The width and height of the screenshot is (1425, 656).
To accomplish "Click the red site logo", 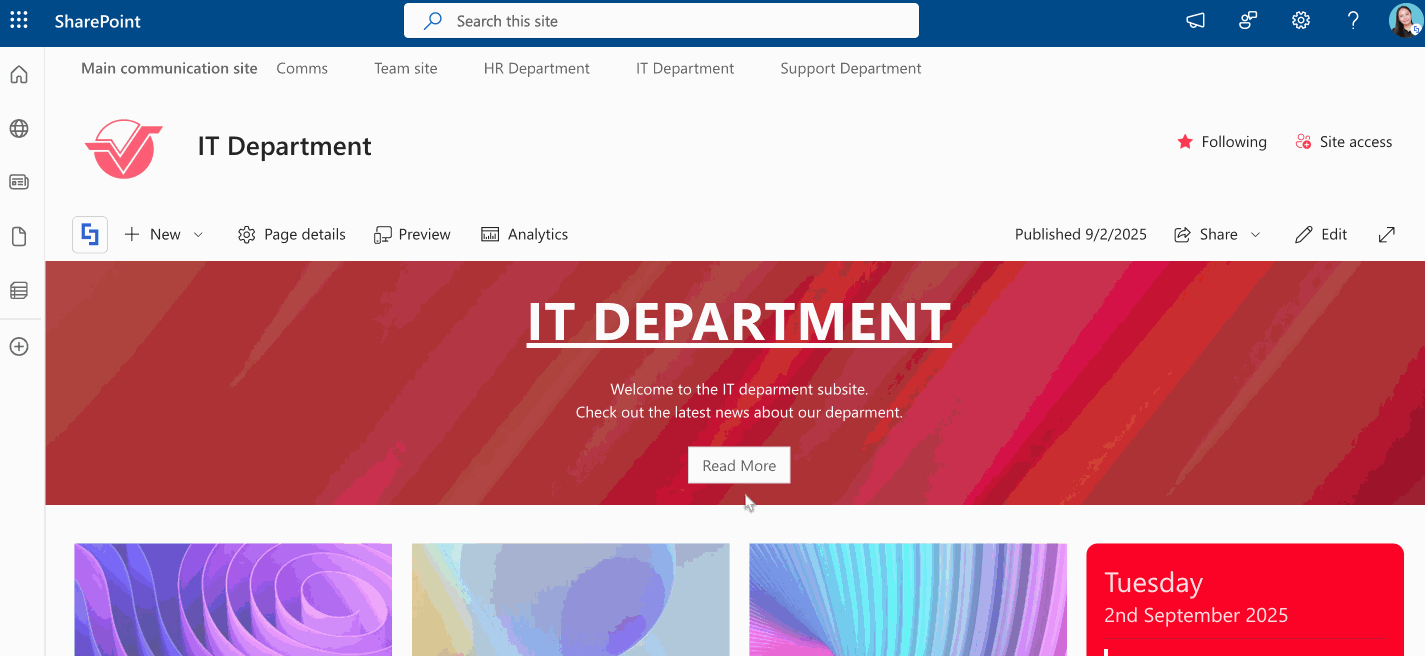I will (124, 148).
